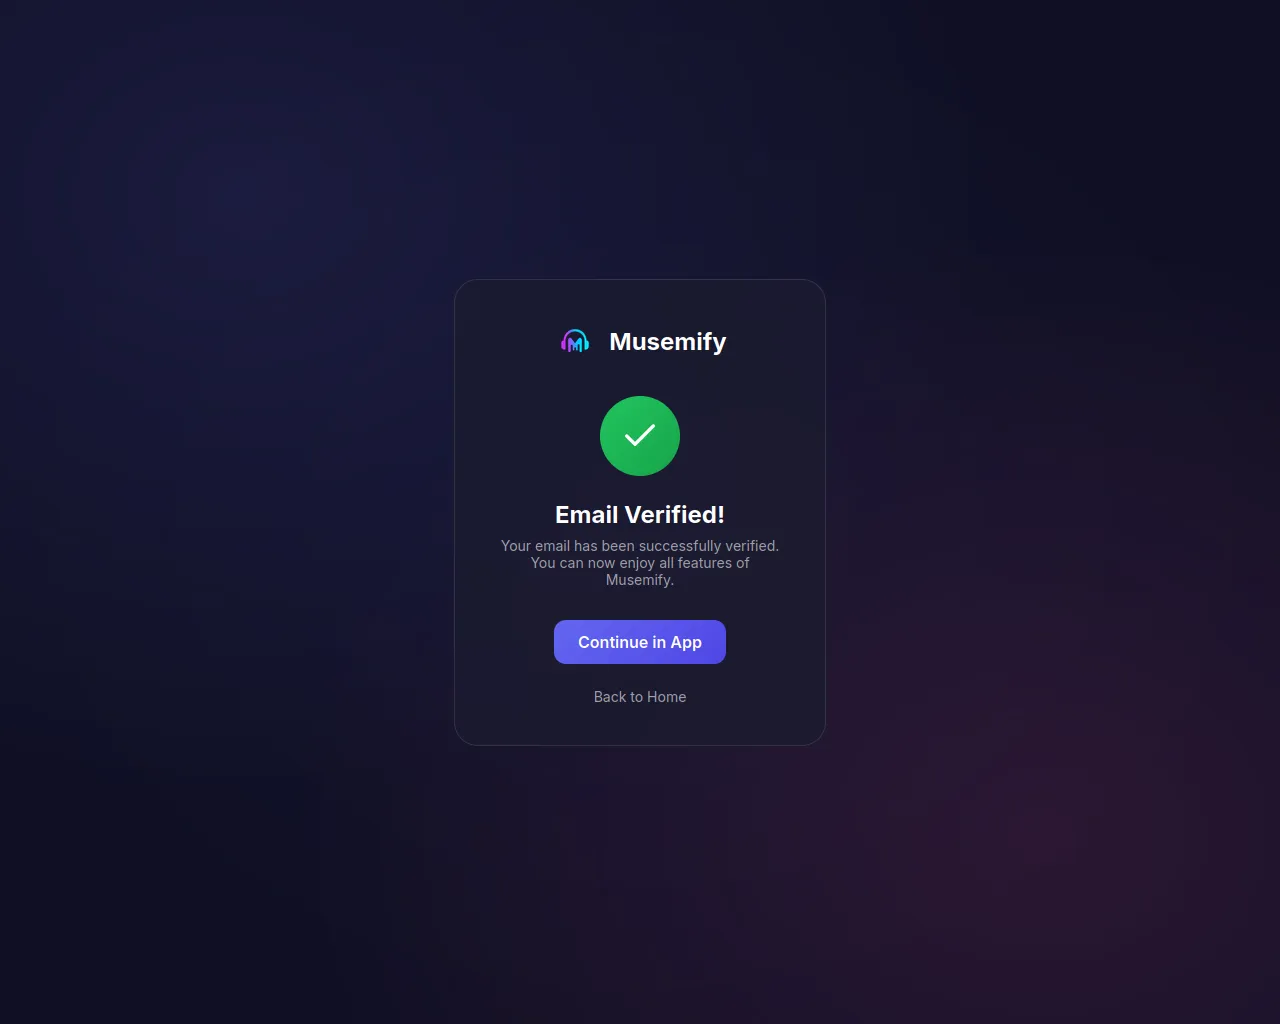Screen dimensions: 1280x1024
Task: Click the gradient headphones icon beside Musemify
Action: click(574, 342)
